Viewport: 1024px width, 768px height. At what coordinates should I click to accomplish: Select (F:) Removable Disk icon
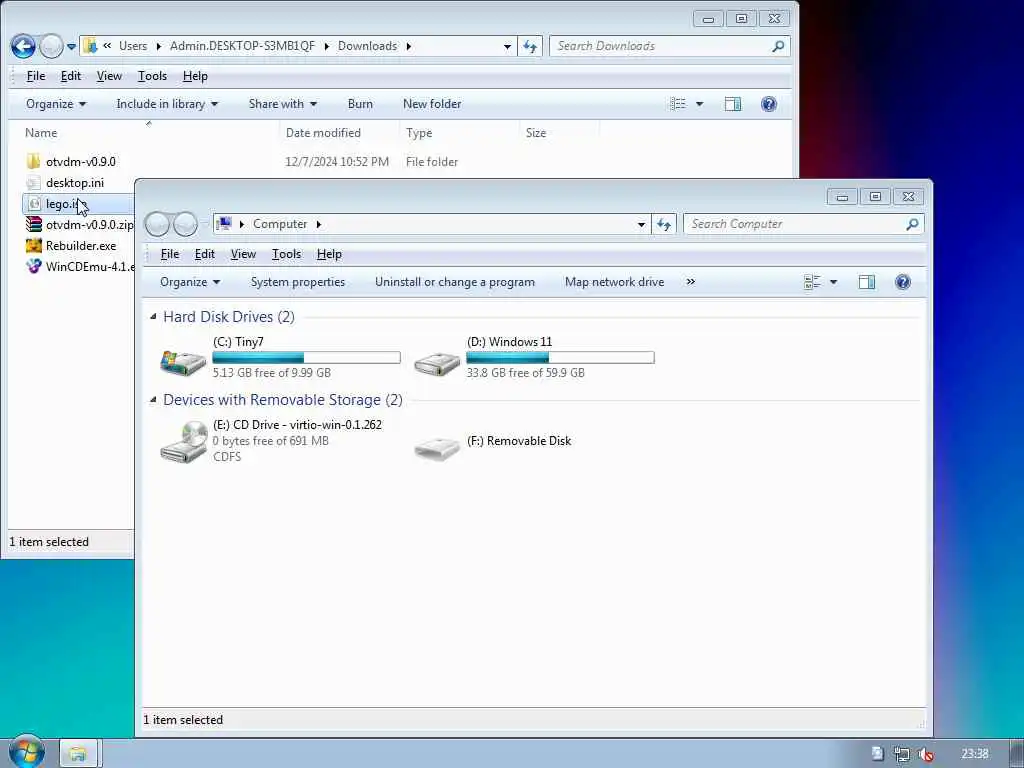tap(437, 449)
